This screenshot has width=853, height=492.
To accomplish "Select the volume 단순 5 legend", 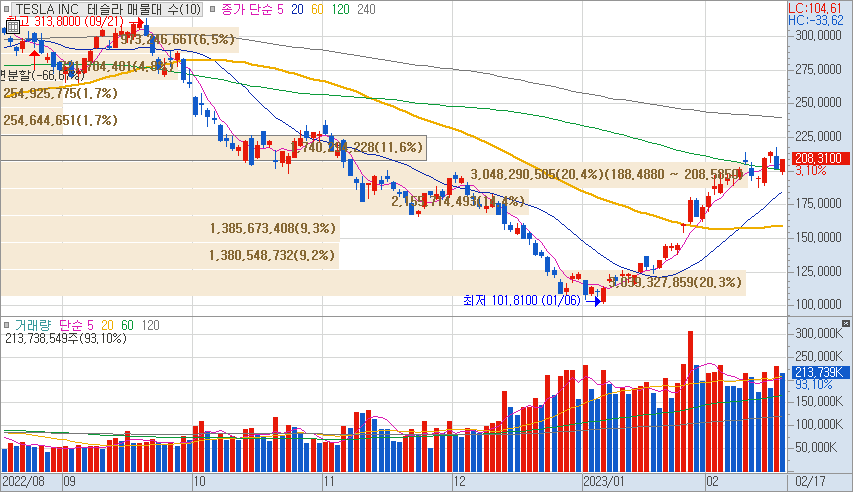I will click(x=76, y=325).
